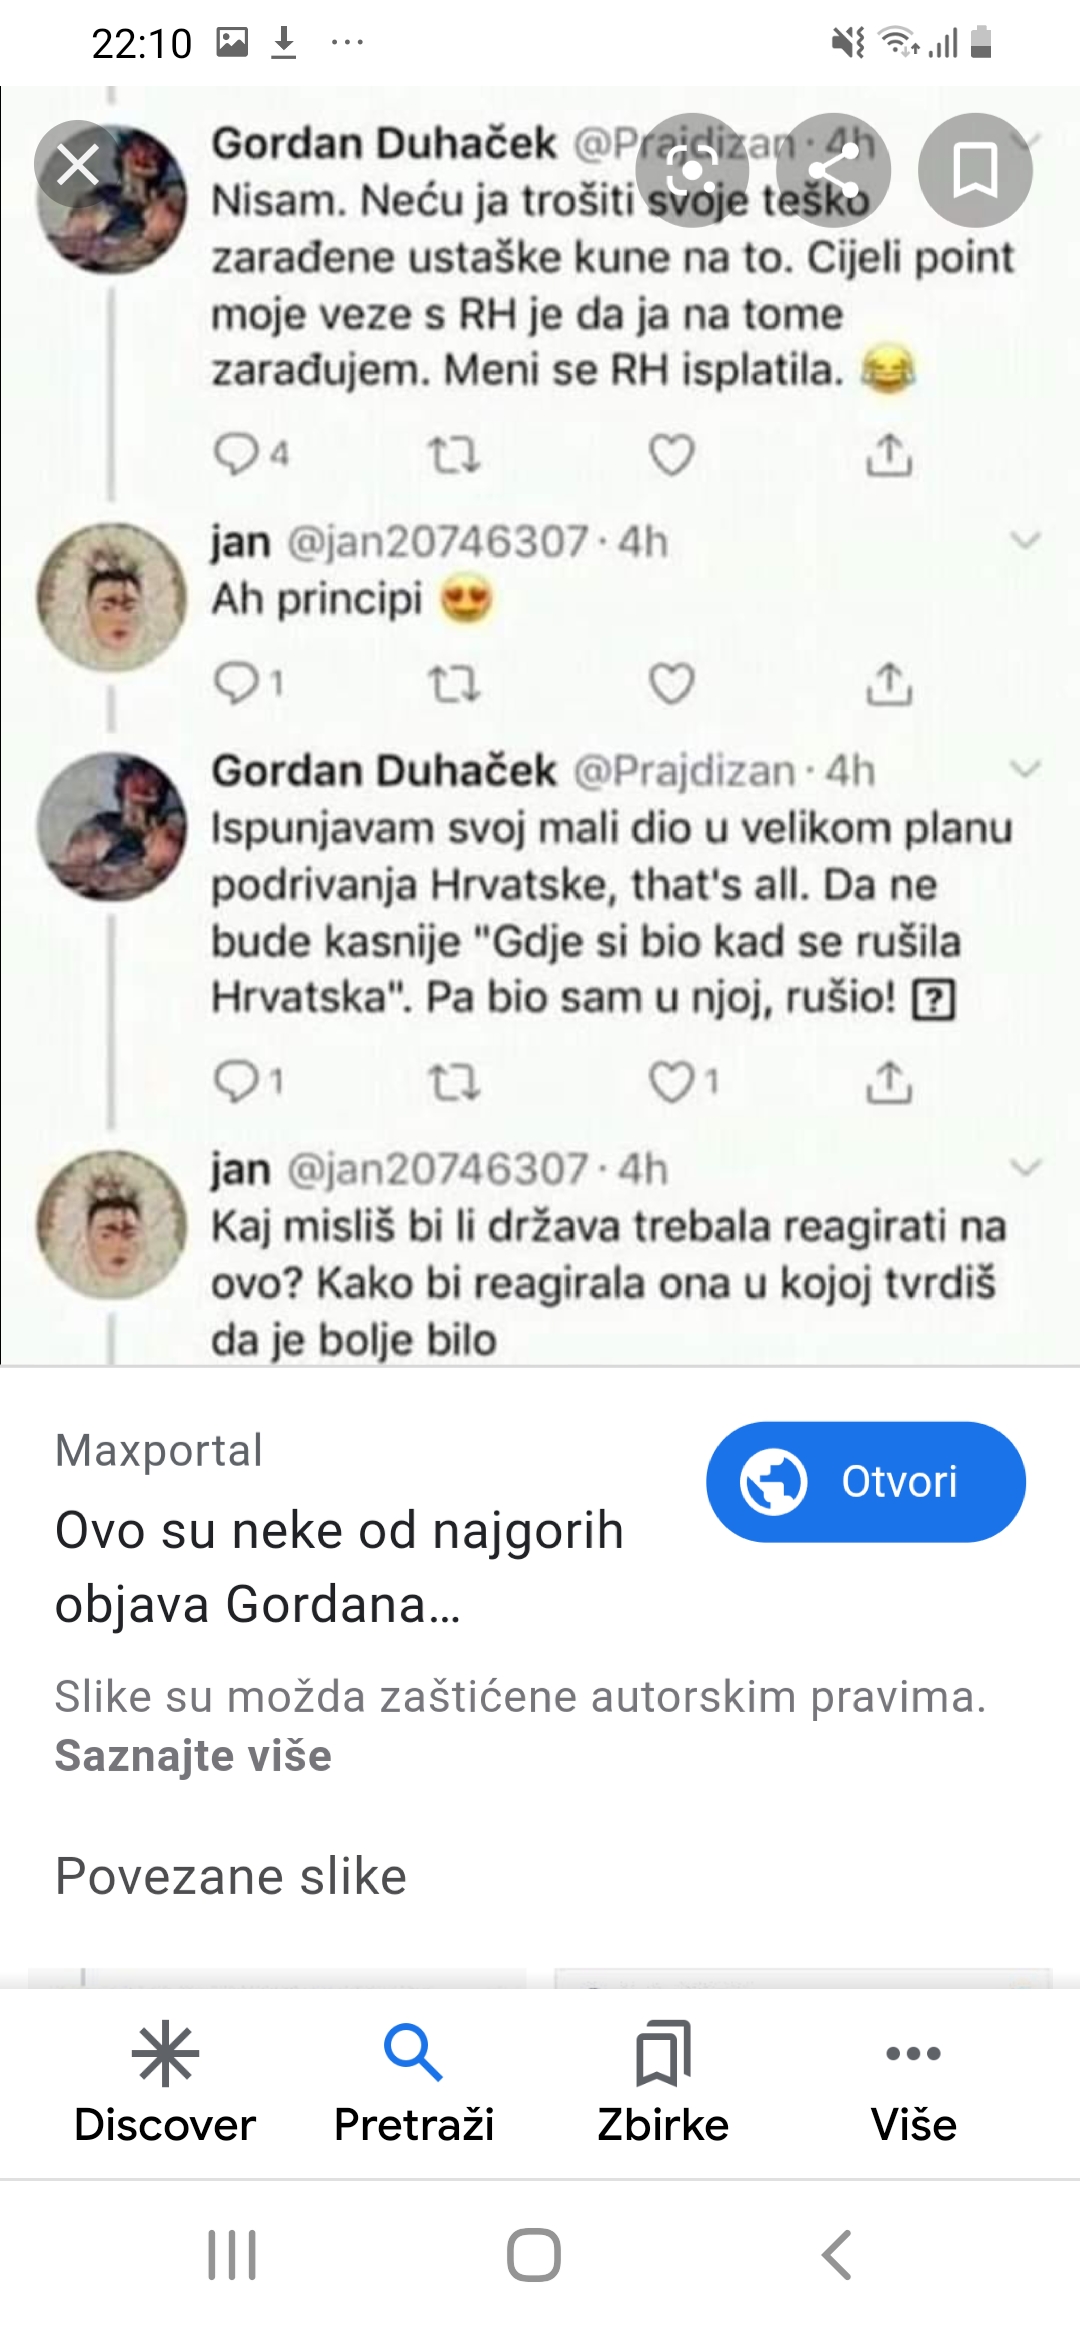The image size is (1080, 2340).
Task: Tap the share icon on image
Action: tap(833, 170)
